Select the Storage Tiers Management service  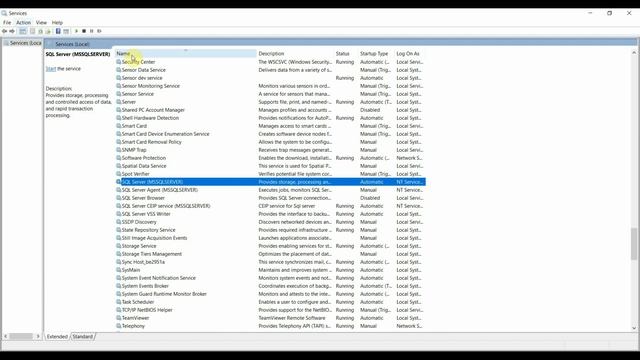point(151,254)
